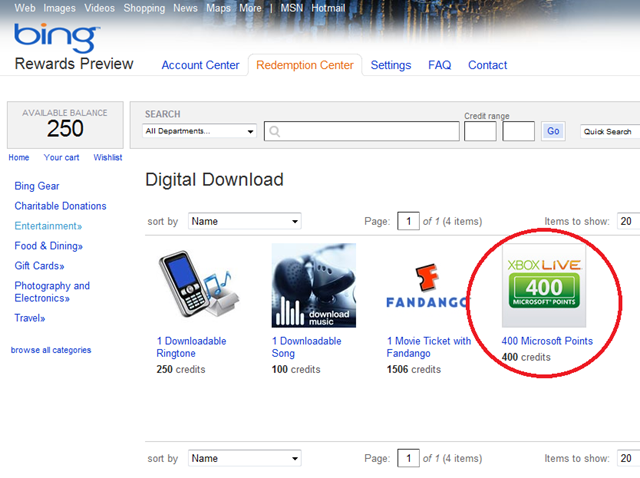Open the Quick Search dropdown
The image size is (640, 478).
pos(609,131)
